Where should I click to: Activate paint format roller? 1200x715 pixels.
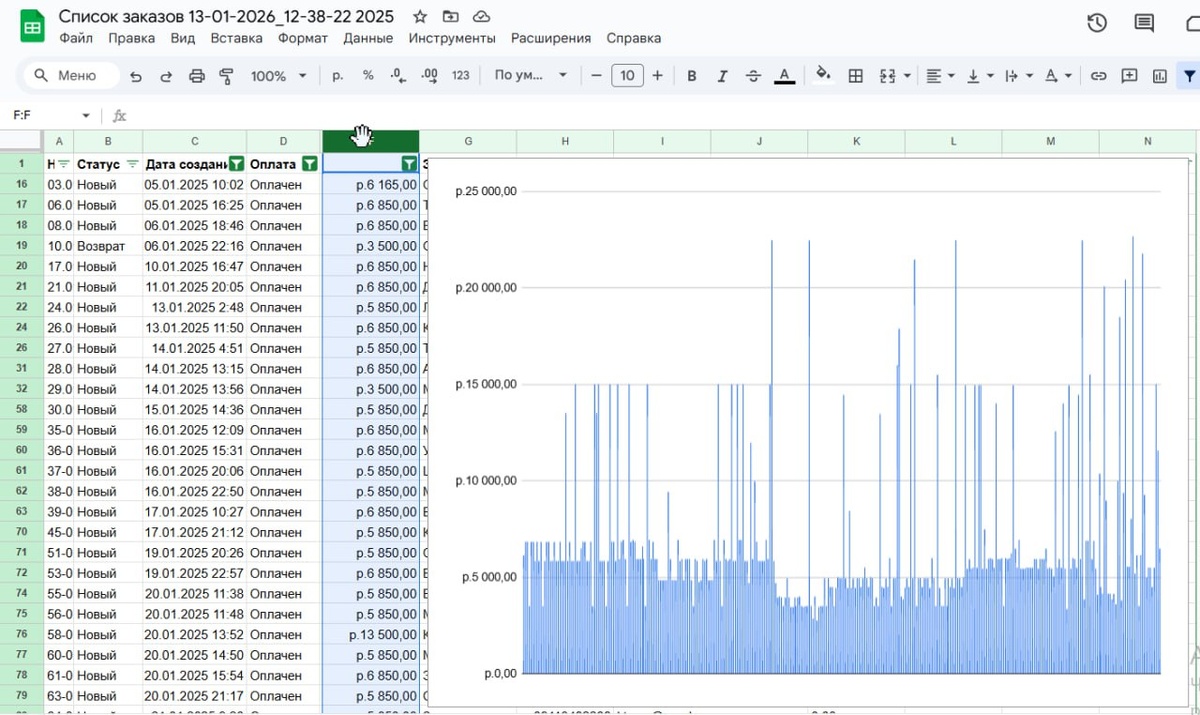[x=226, y=76]
